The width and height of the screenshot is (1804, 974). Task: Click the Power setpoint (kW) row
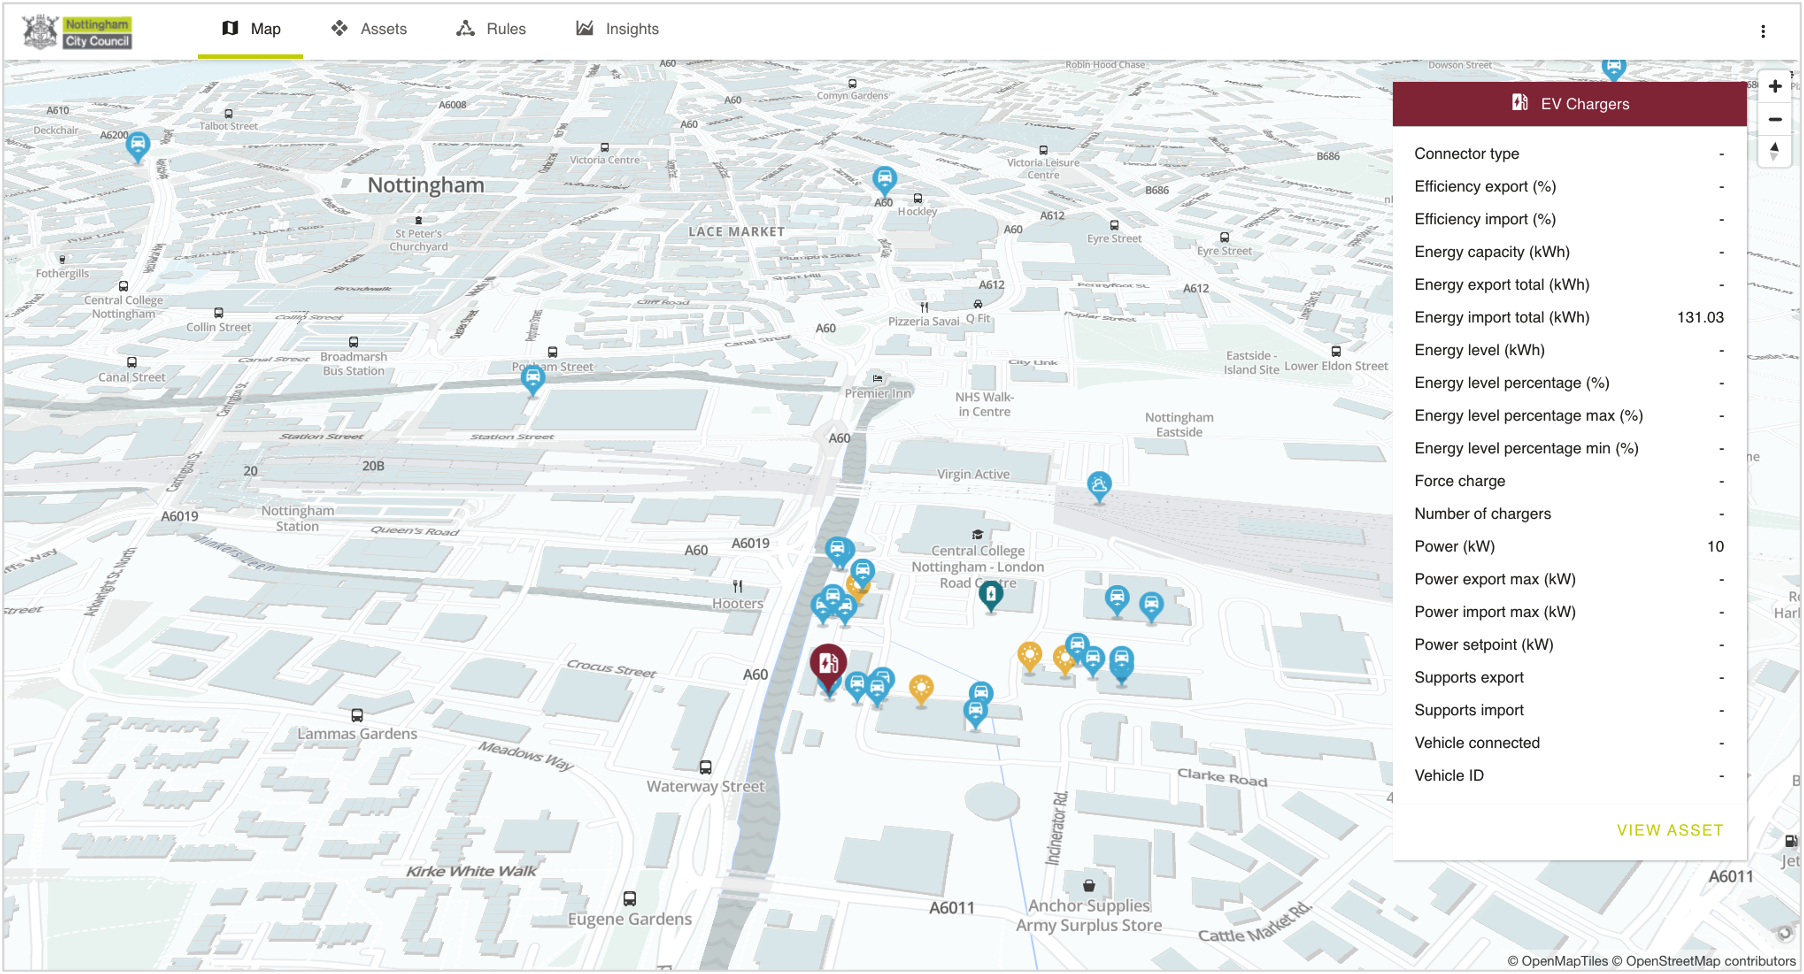coord(1569,645)
